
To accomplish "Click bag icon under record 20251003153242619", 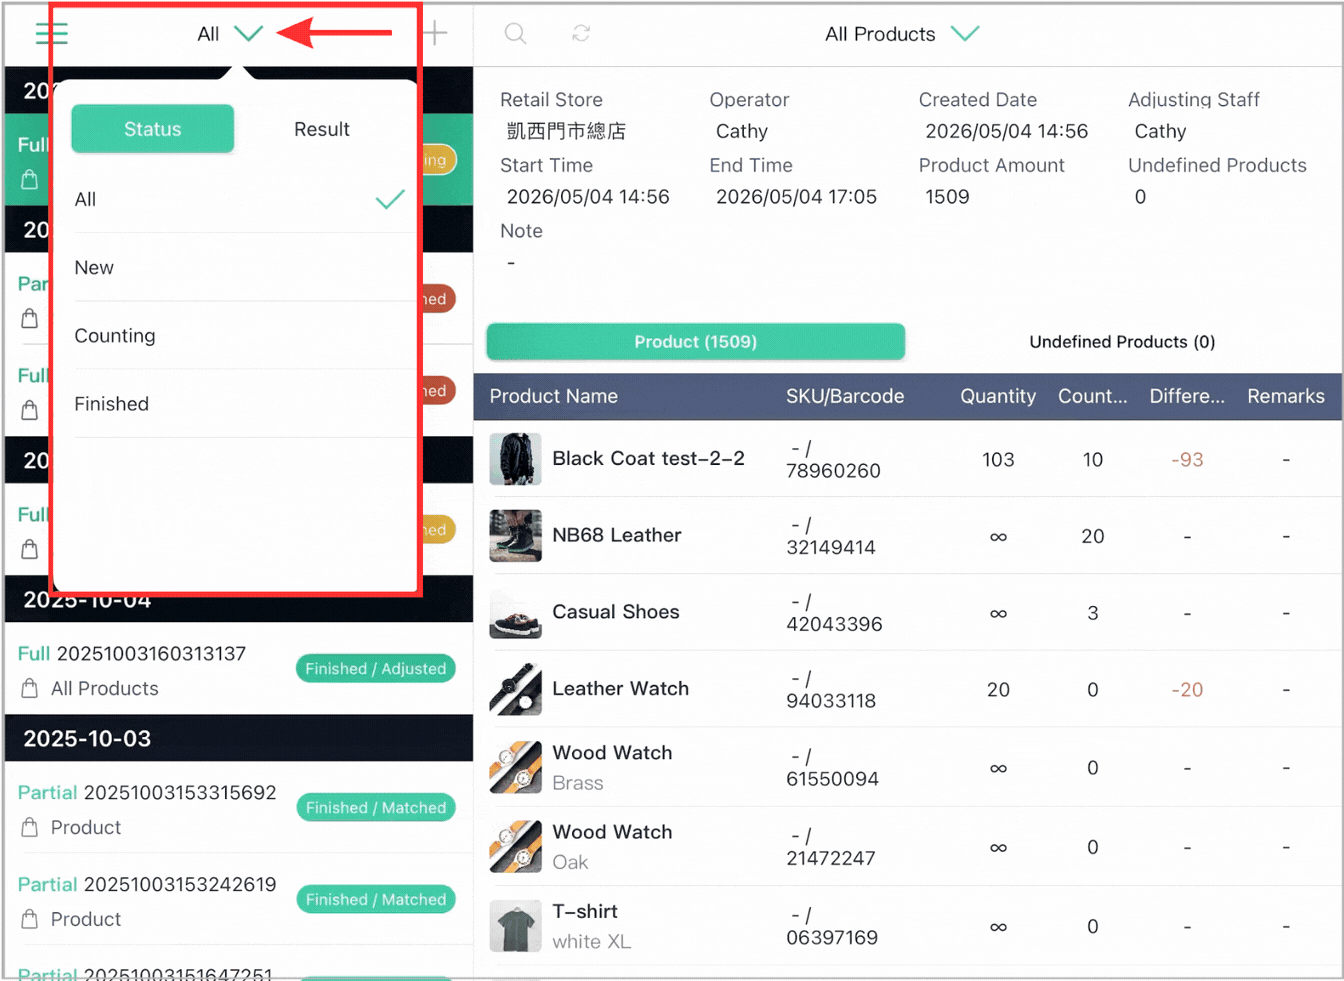I will pos(30,920).
